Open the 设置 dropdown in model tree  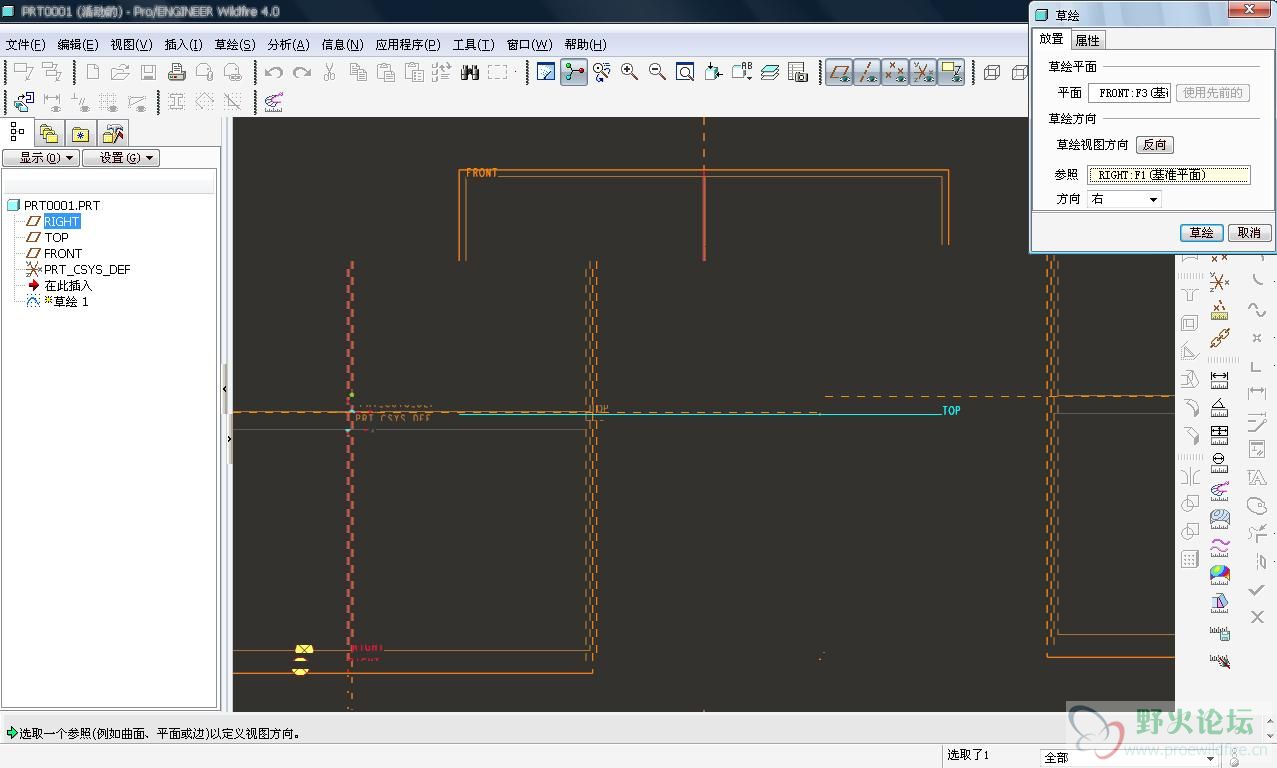tap(121, 158)
